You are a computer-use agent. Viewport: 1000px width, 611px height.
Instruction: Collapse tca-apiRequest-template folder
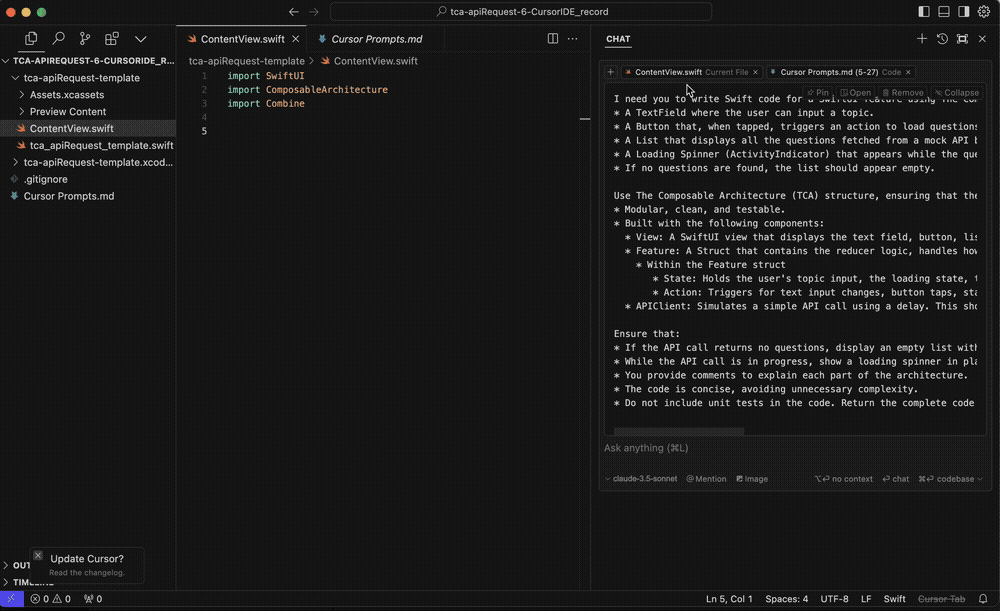tap(88, 78)
